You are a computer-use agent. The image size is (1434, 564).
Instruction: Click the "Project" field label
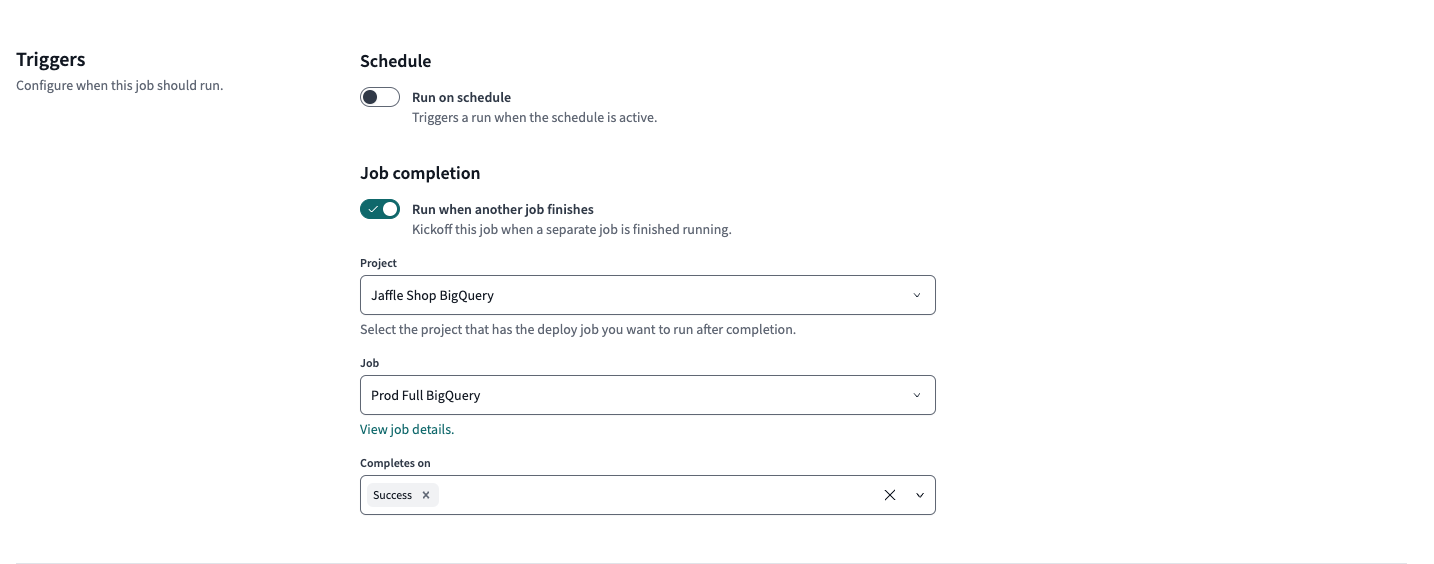[x=378, y=263]
